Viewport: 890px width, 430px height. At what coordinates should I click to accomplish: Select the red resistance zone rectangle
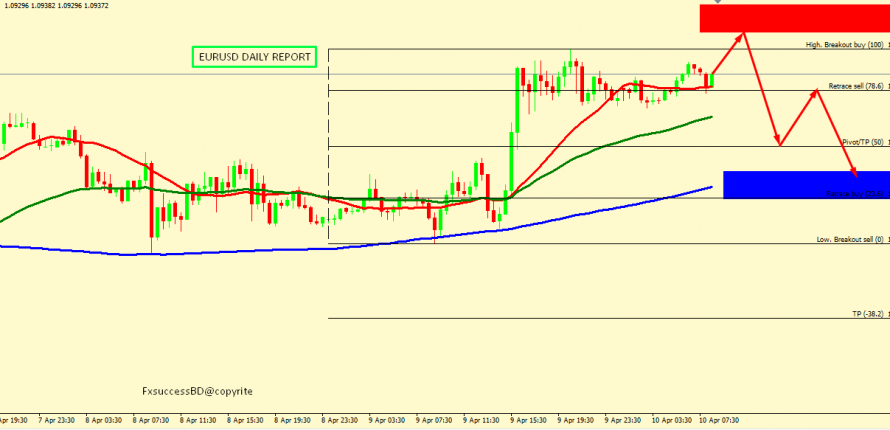794,18
